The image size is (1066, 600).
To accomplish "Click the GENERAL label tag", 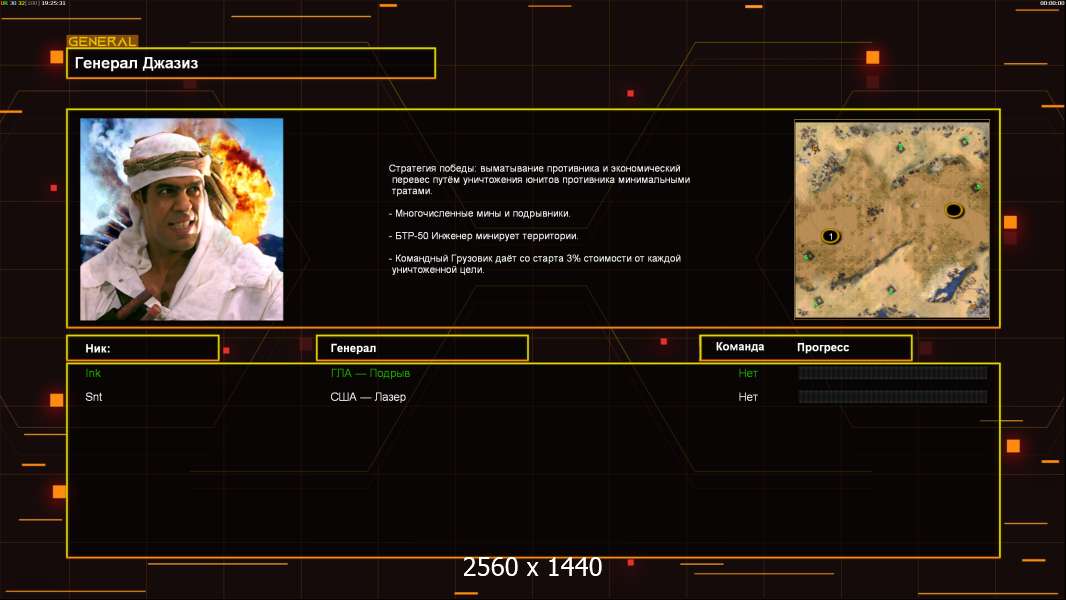I will [102, 42].
